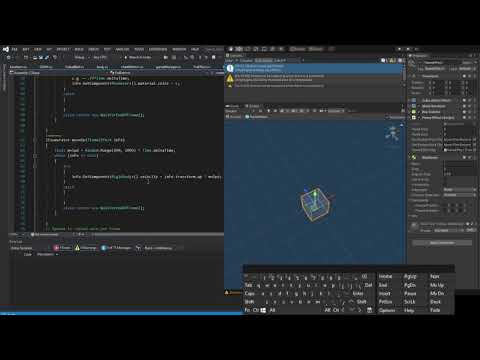480x360 pixels.
Task: Select the Unity Move tool
Action: click(x=239, y=49)
